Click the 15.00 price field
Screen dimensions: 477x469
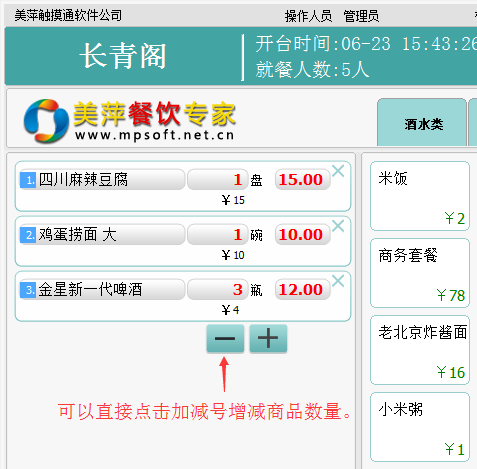[x=302, y=180]
